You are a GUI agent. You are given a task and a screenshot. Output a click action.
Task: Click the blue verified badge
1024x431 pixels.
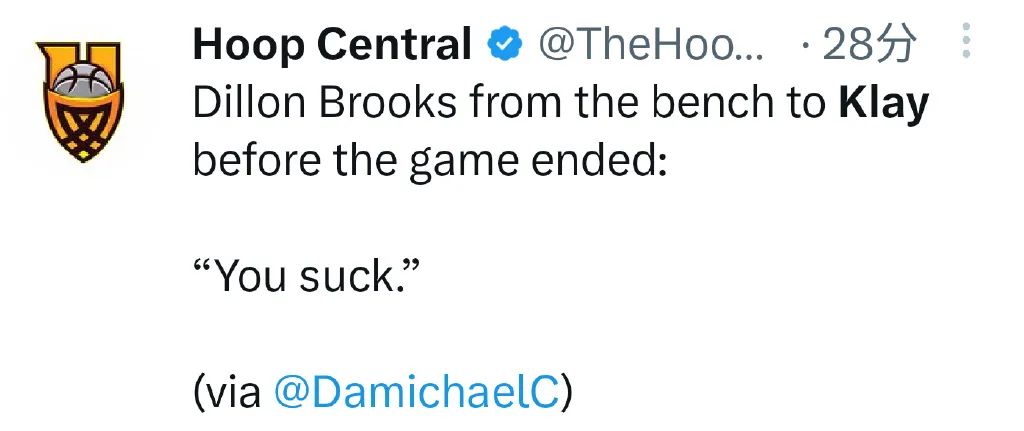pos(505,44)
